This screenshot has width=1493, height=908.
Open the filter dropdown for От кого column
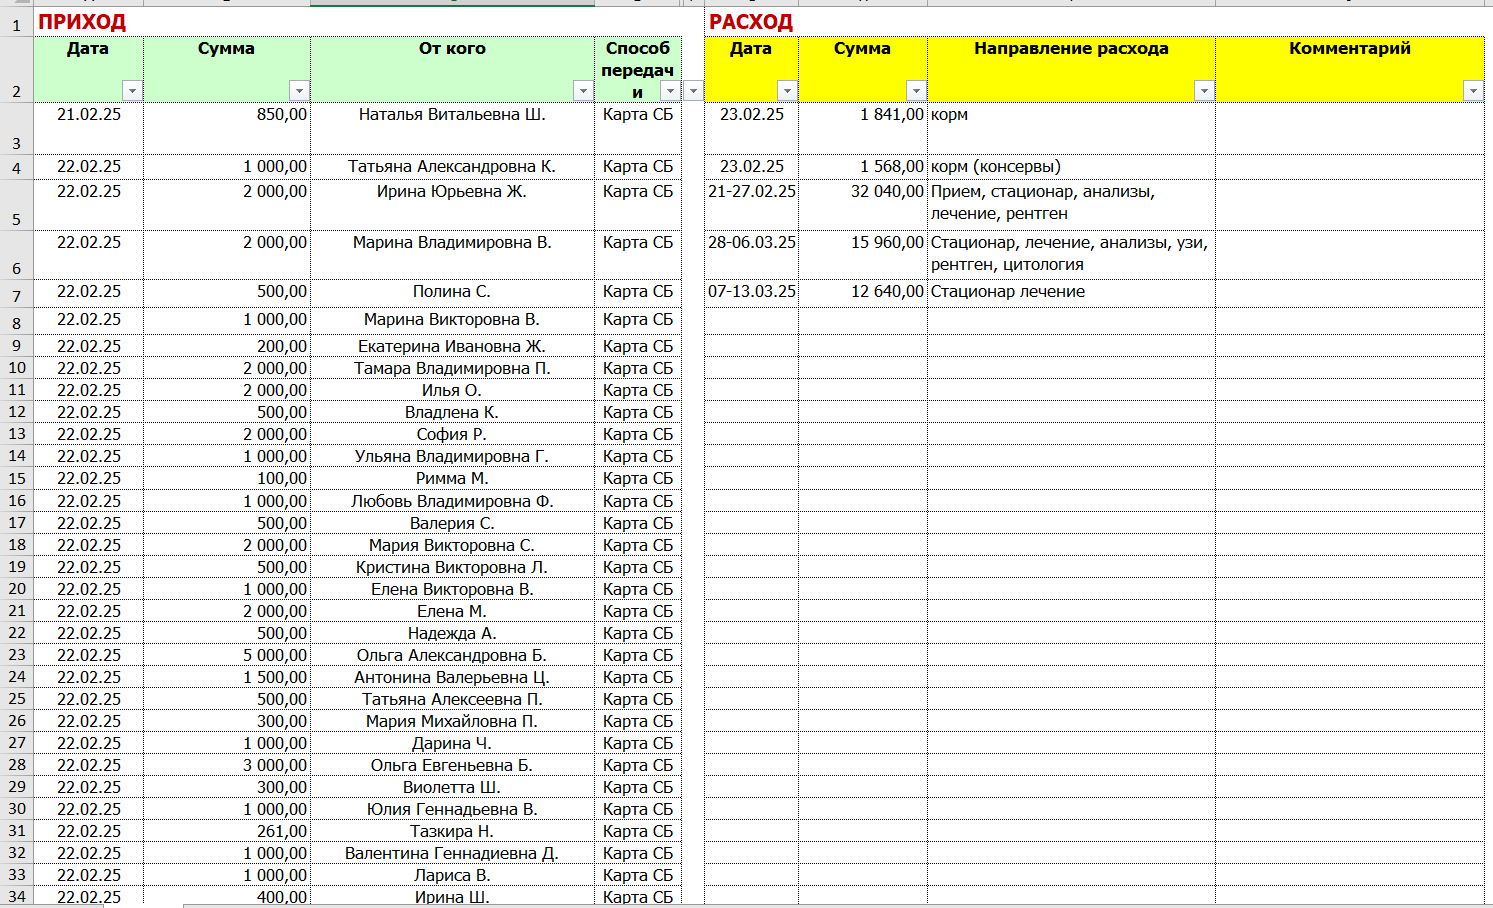[584, 91]
